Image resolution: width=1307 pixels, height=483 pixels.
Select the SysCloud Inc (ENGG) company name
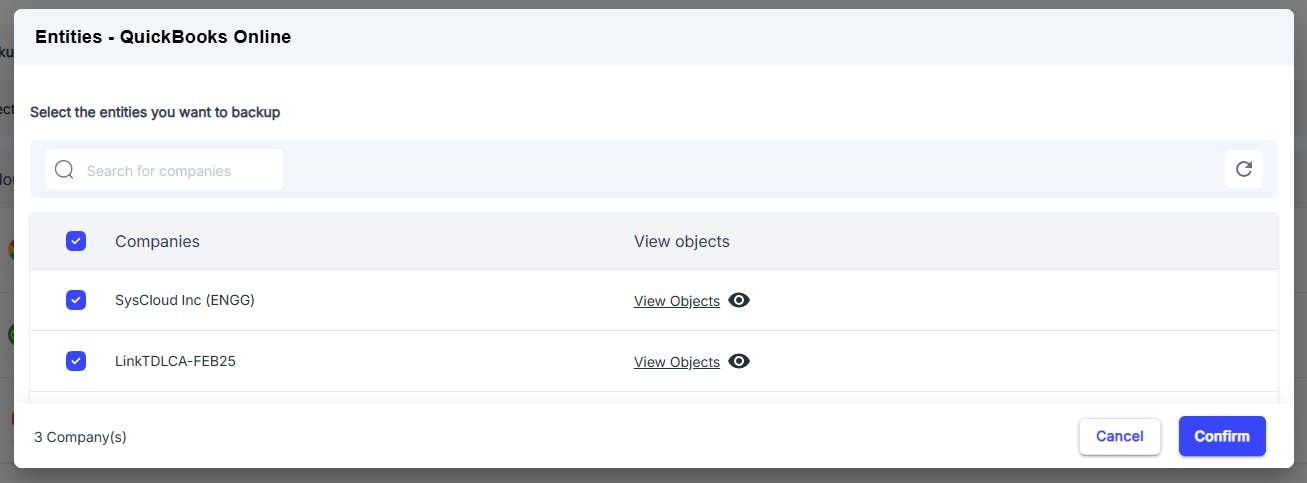coord(185,300)
